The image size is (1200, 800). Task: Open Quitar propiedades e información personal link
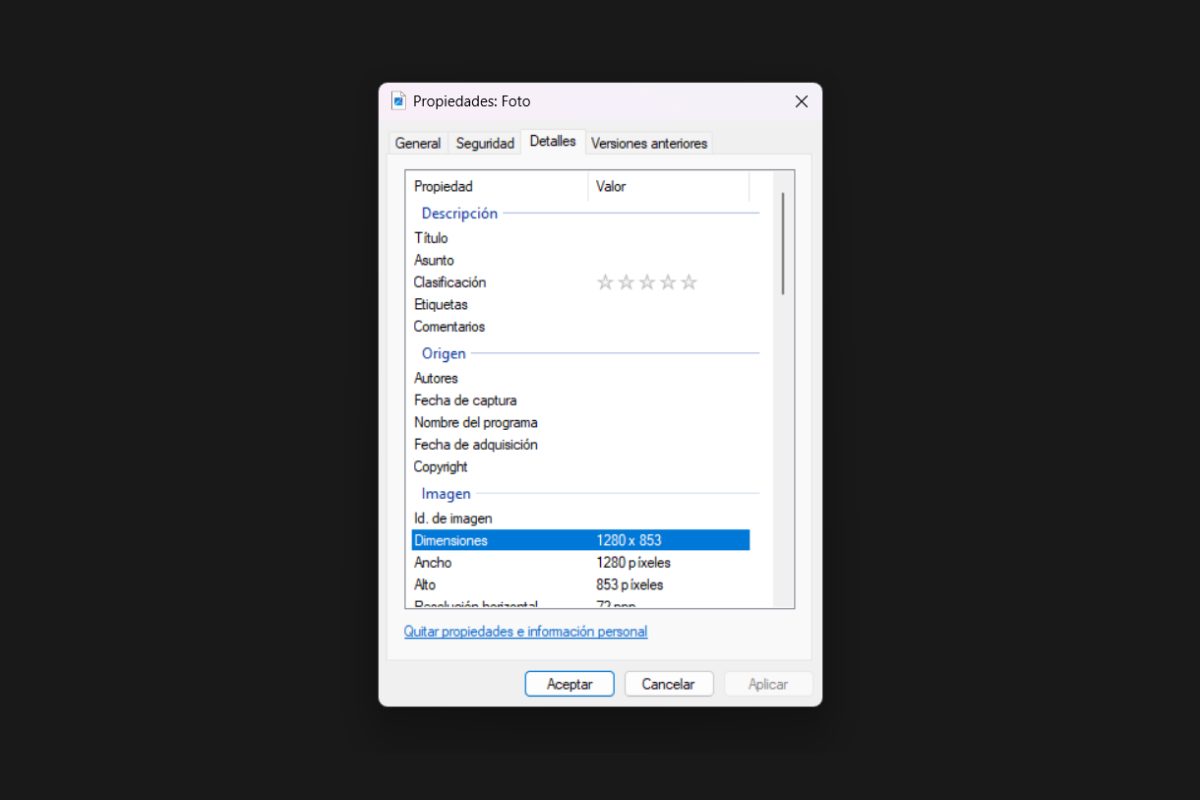[x=525, y=632]
